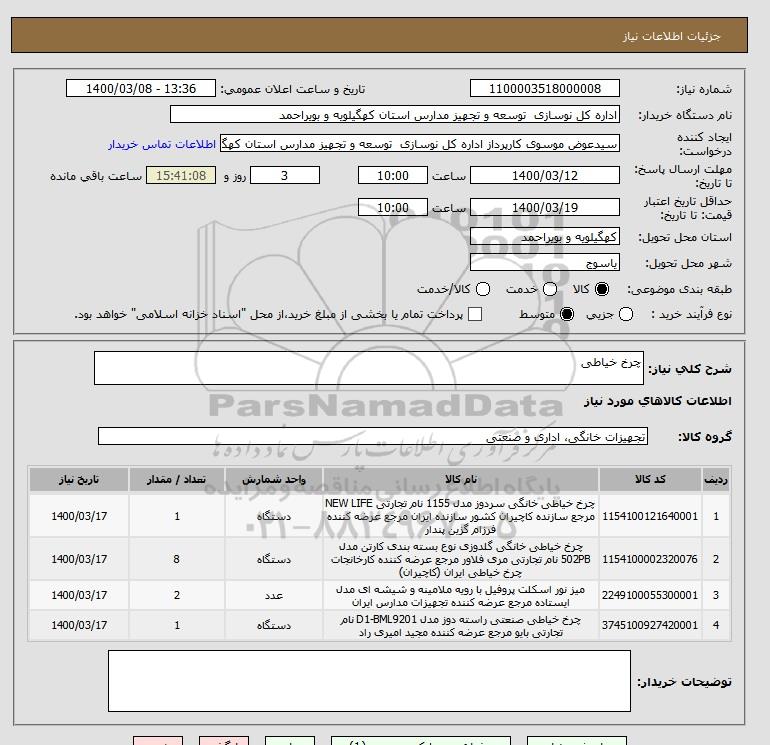Screen dimensions: 770x745
Task: Click the NEW LIFE sewing machine description
Action: coord(461,517)
